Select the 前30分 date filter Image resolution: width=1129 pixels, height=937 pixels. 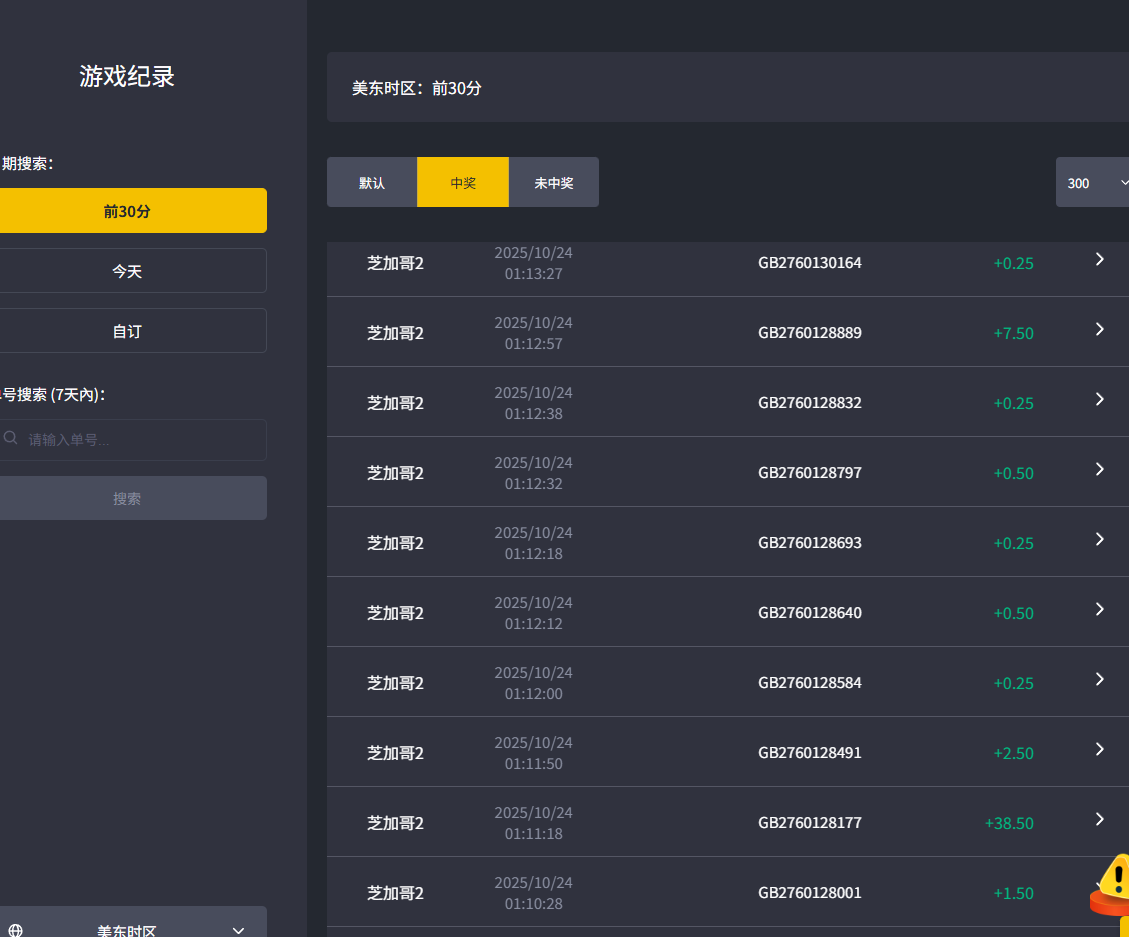point(127,211)
